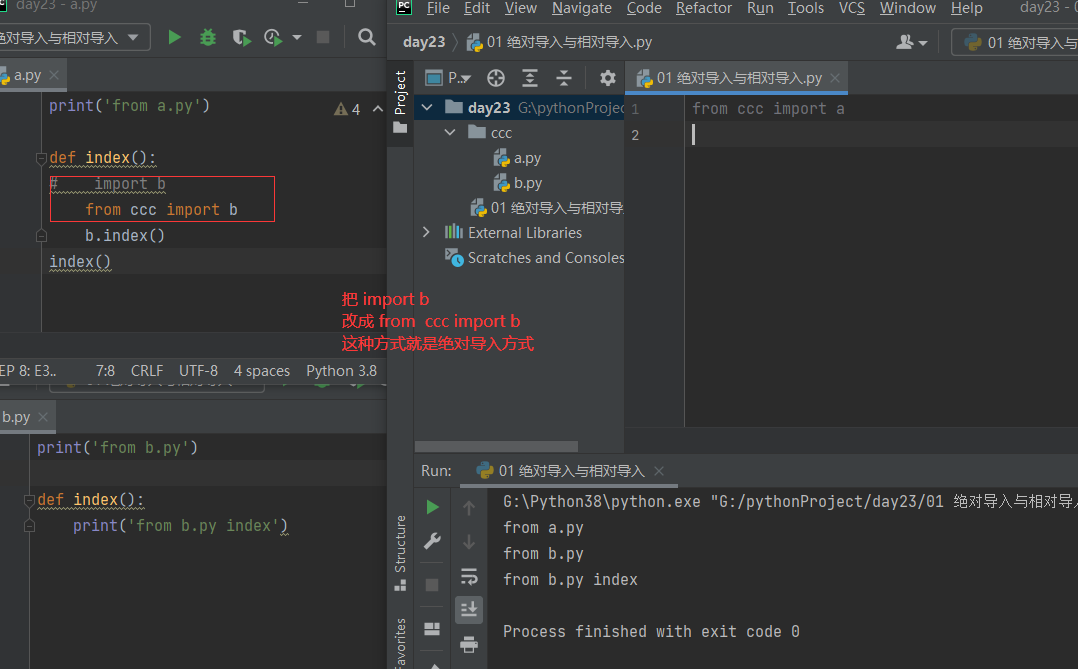The height and width of the screenshot is (669, 1078).
Task: Start debugging with the green bug icon
Action: [x=208, y=37]
